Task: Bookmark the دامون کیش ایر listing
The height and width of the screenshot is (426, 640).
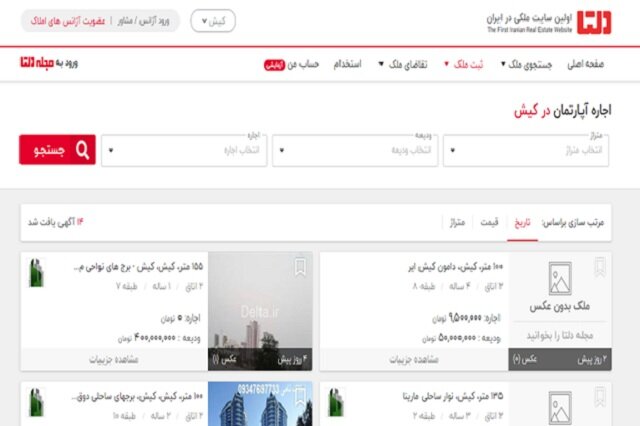Action: click(600, 266)
